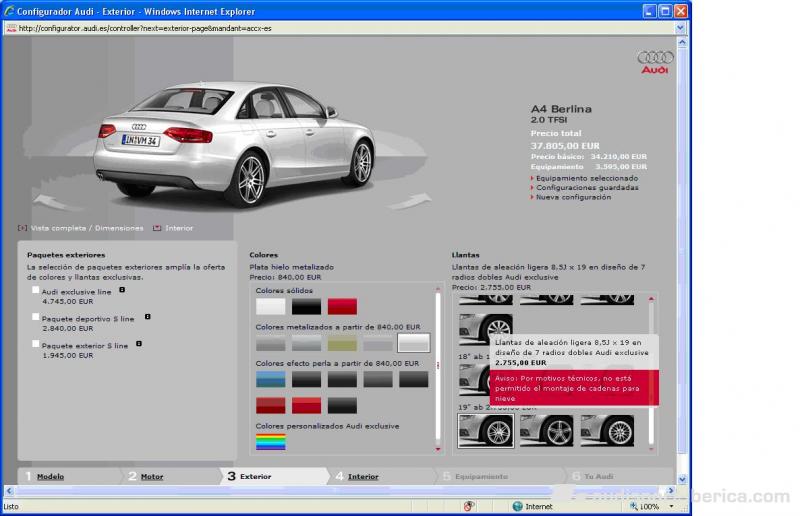The image size is (800, 516).
Task: Click the Interior view icon
Action: point(157,228)
